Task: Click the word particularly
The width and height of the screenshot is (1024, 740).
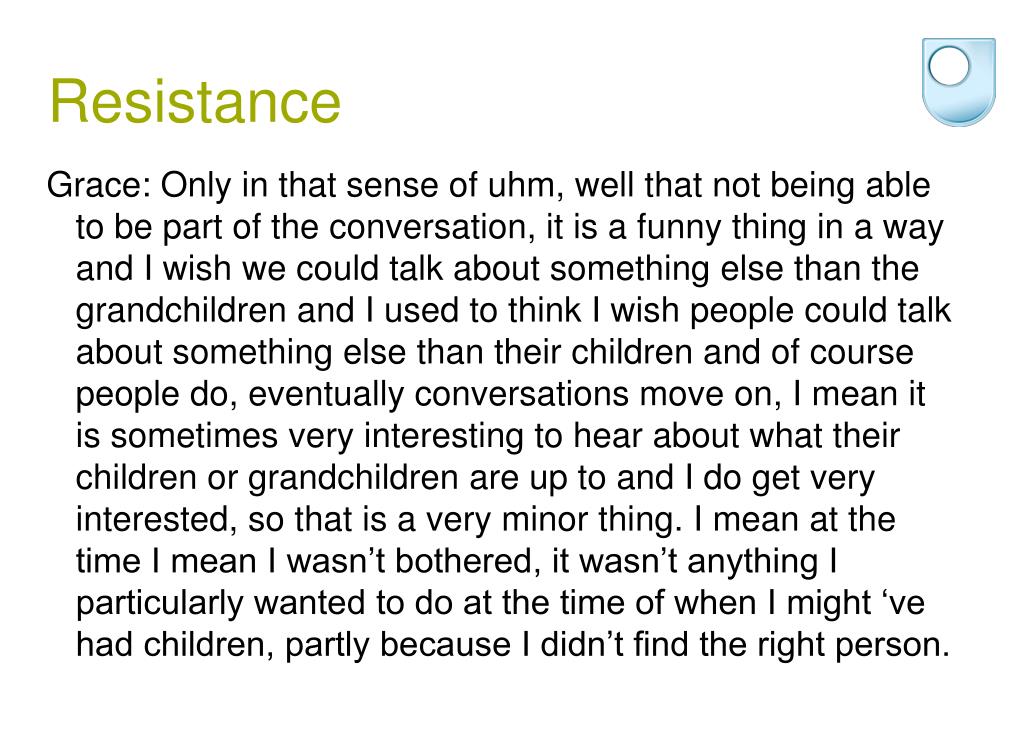Action: coord(160,603)
